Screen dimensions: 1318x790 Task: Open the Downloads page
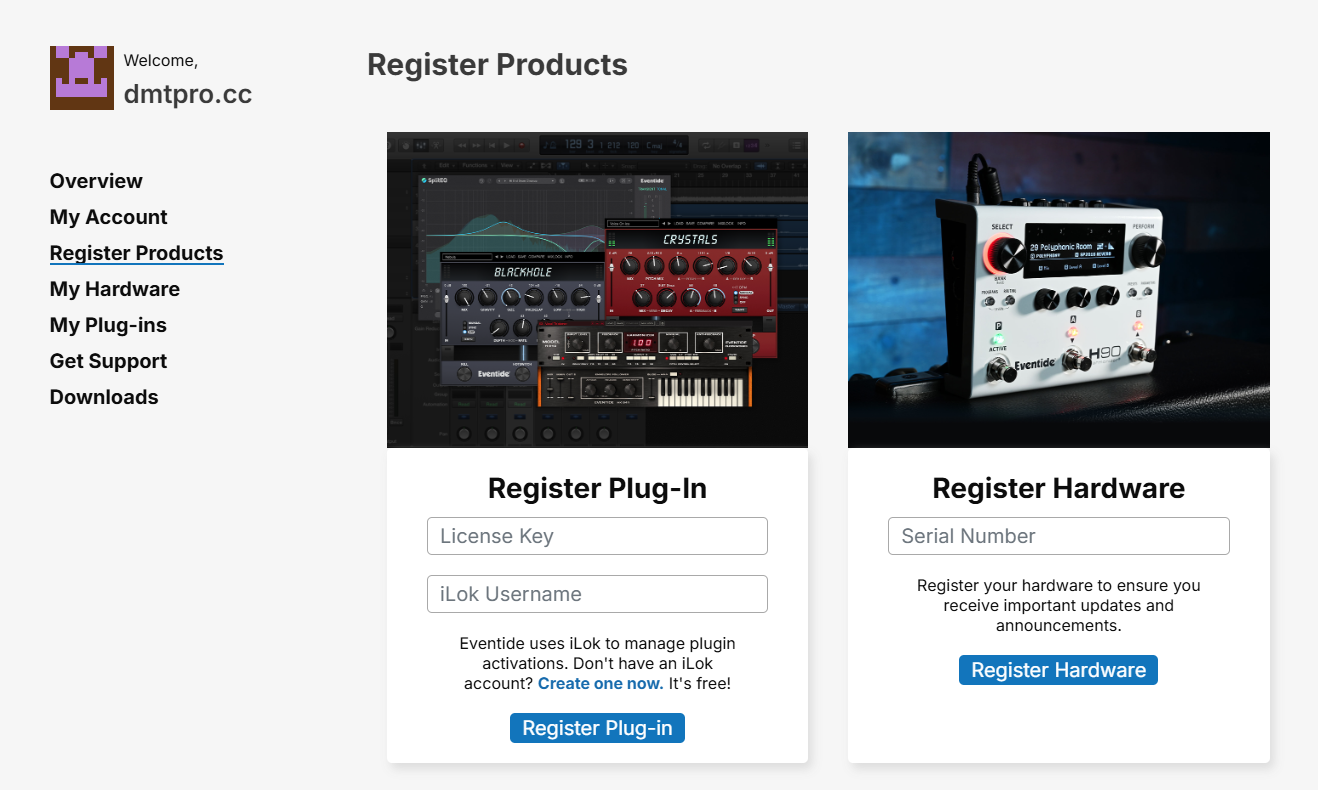[104, 397]
